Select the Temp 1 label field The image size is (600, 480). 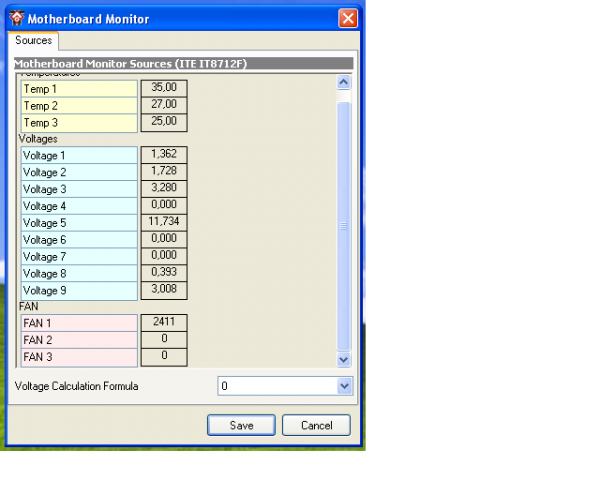(78, 88)
